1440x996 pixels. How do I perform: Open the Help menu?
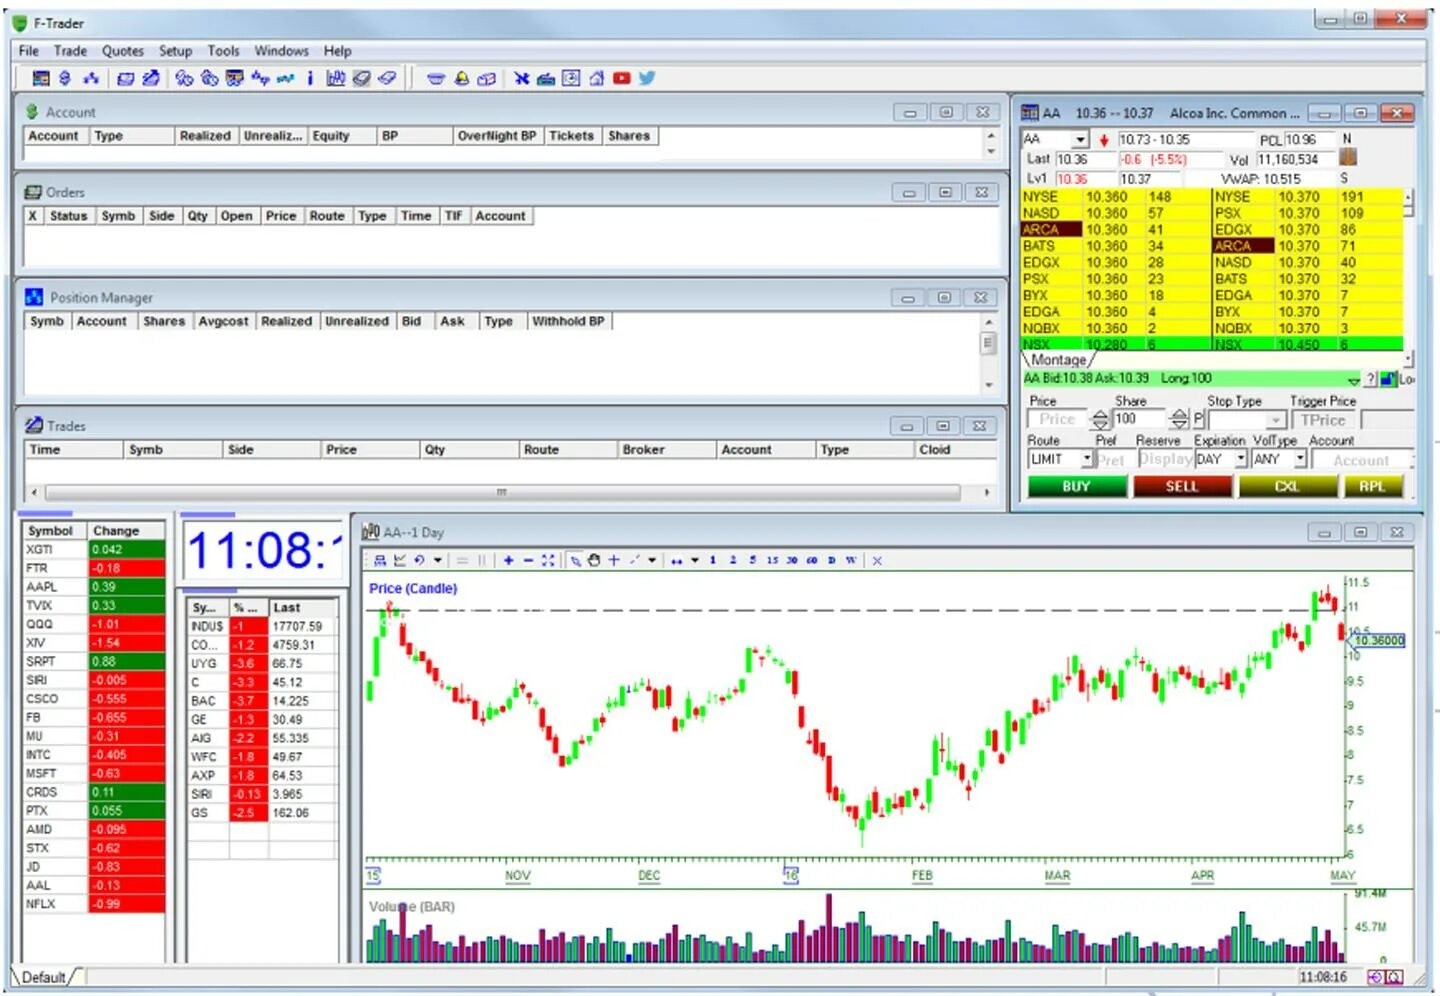tap(337, 51)
